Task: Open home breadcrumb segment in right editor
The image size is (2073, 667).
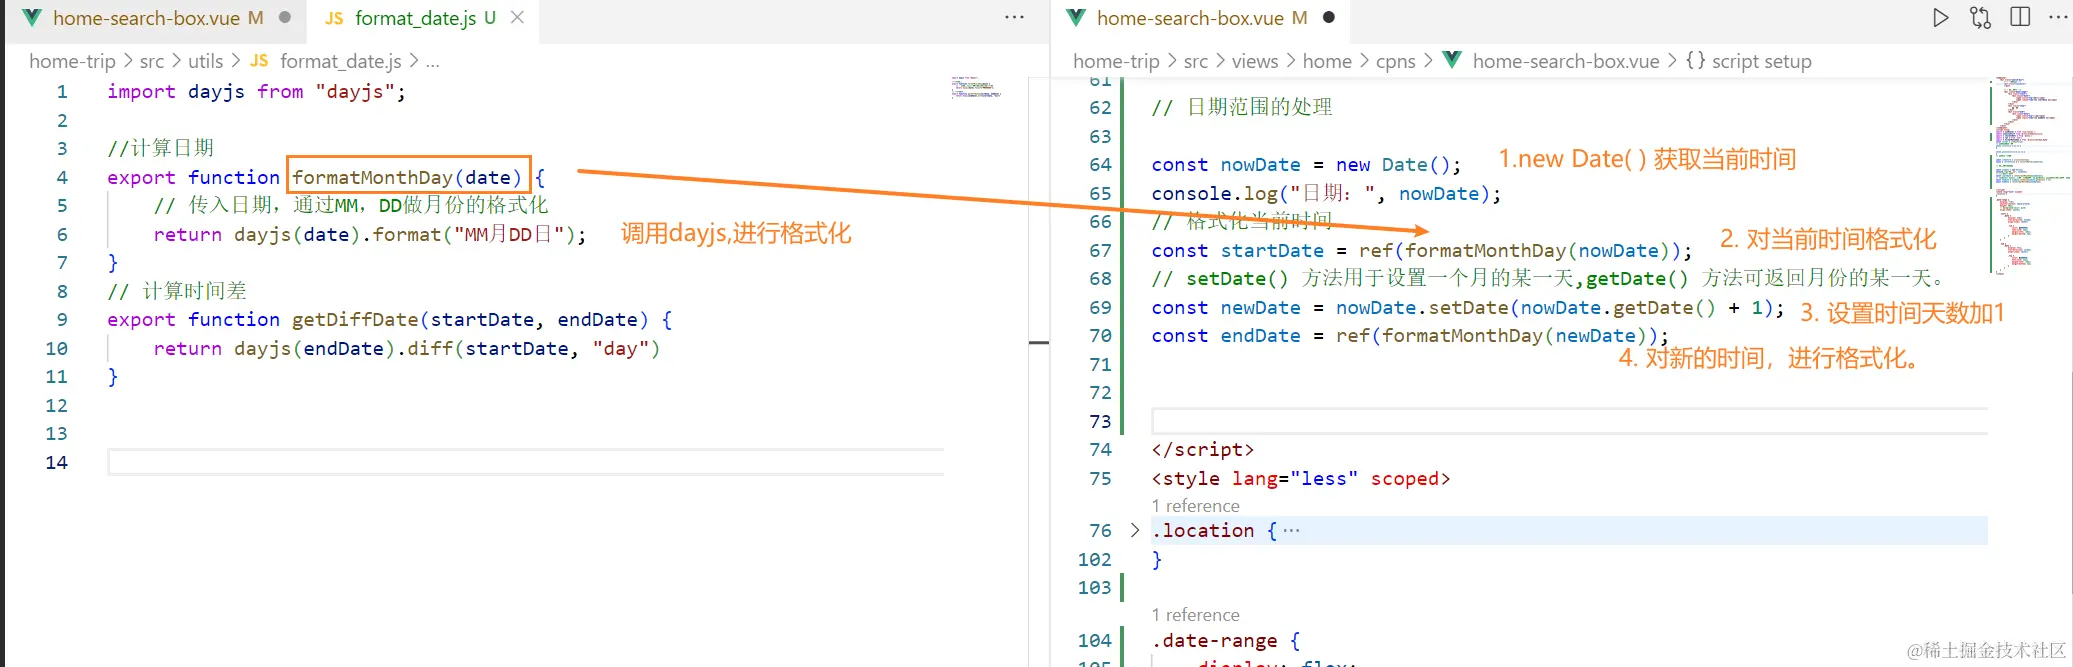Action: tap(1327, 61)
